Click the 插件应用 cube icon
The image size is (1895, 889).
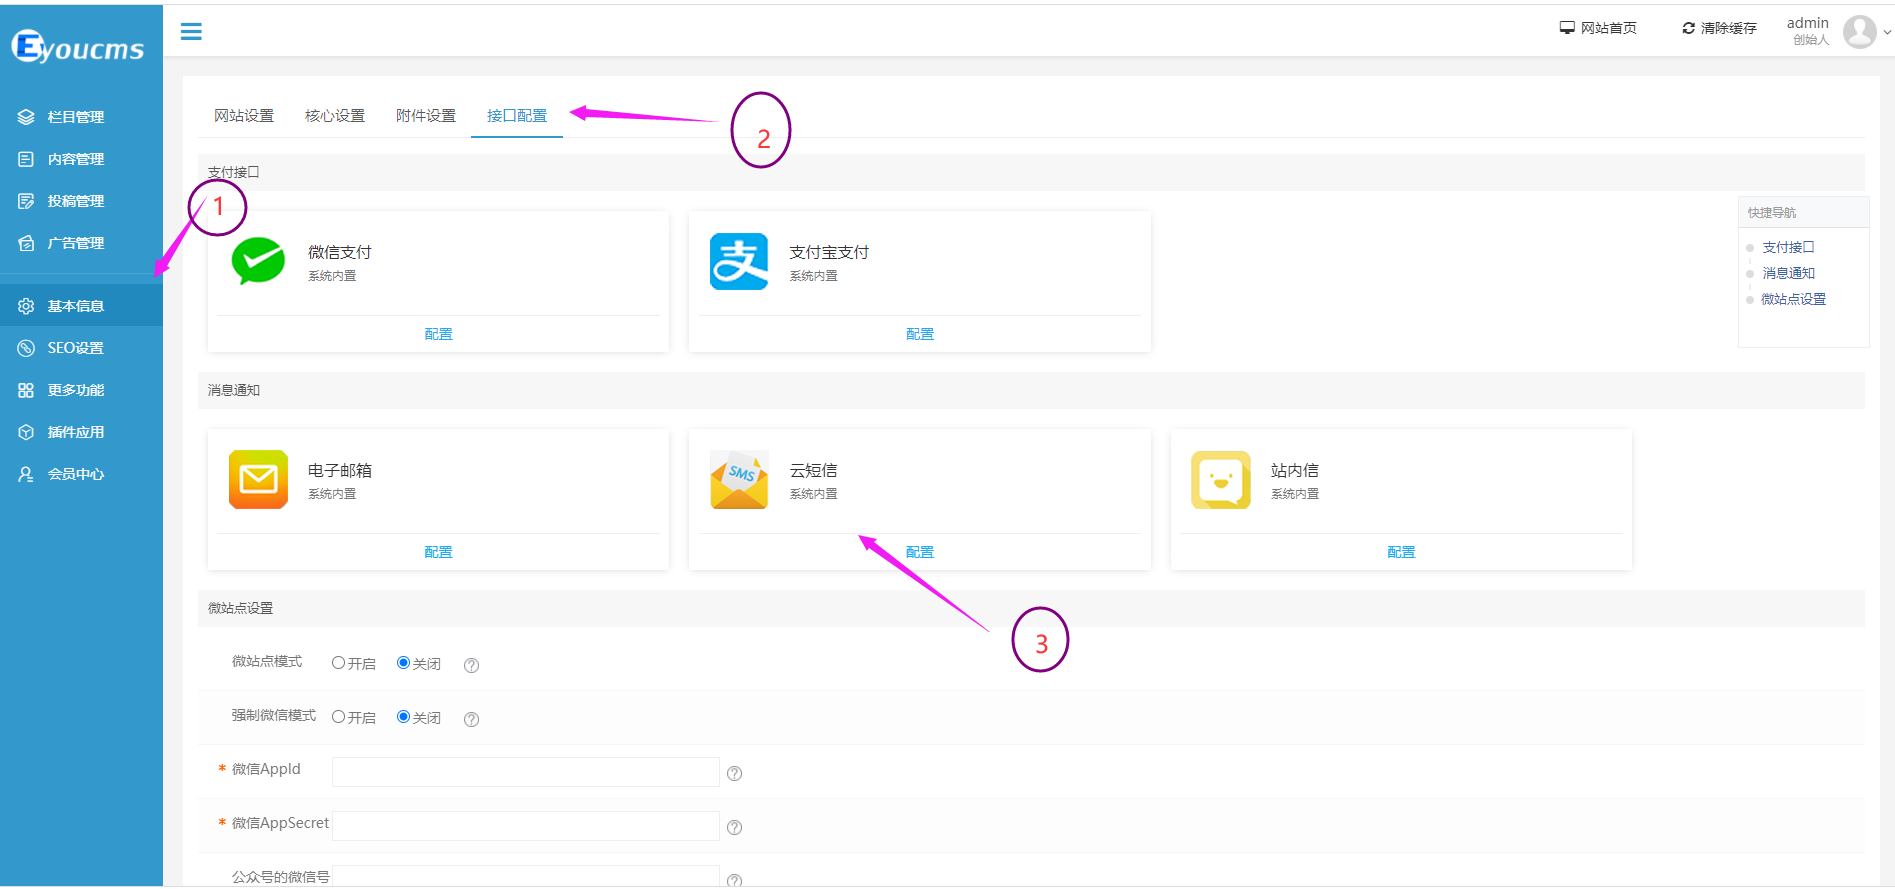[x=26, y=432]
